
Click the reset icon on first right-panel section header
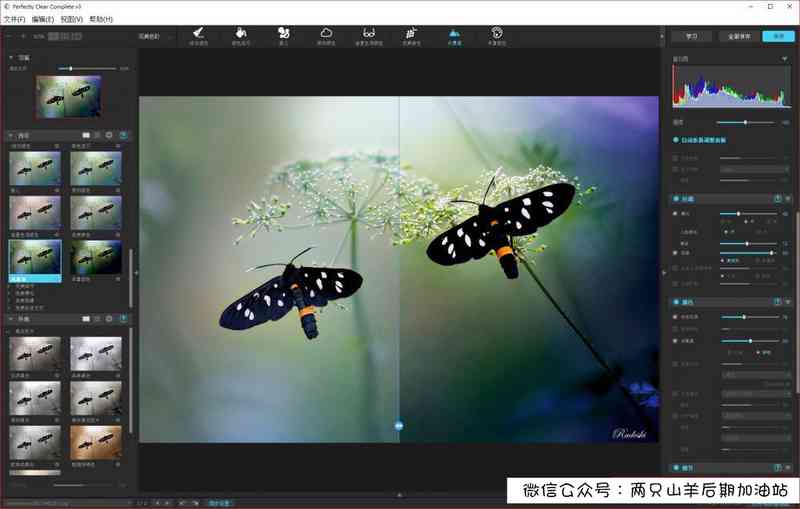click(x=778, y=199)
